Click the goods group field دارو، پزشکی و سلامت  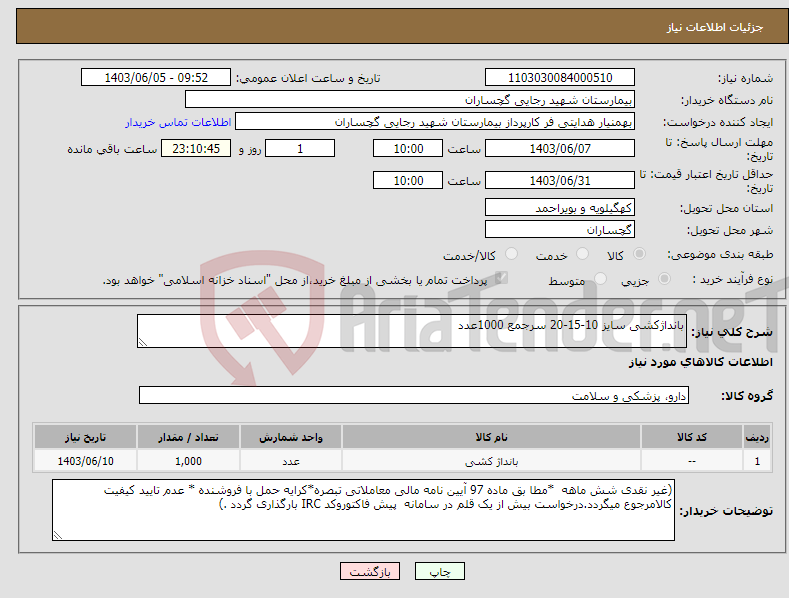click(414, 395)
